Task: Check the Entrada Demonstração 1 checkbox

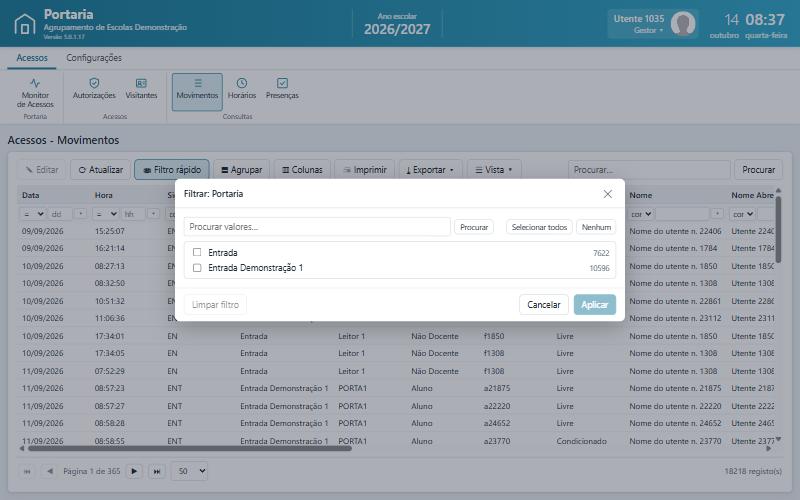Action: [197, 268]
